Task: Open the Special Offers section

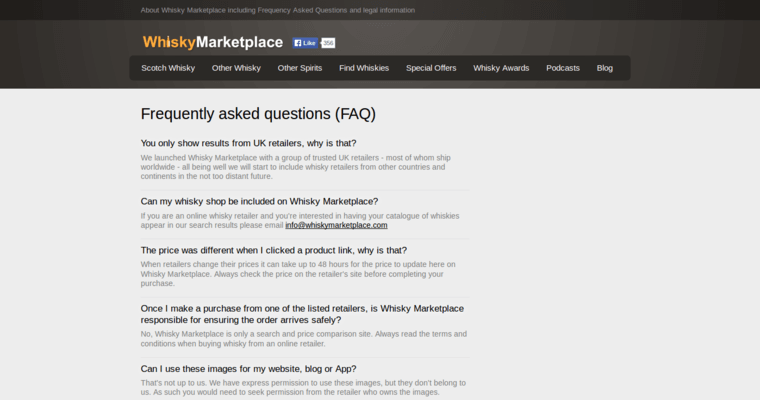Action: pos(431,68)
